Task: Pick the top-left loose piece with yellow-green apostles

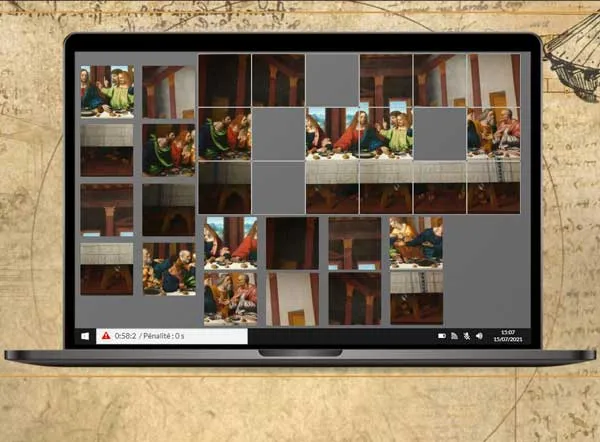Action: tap(107, 92)
